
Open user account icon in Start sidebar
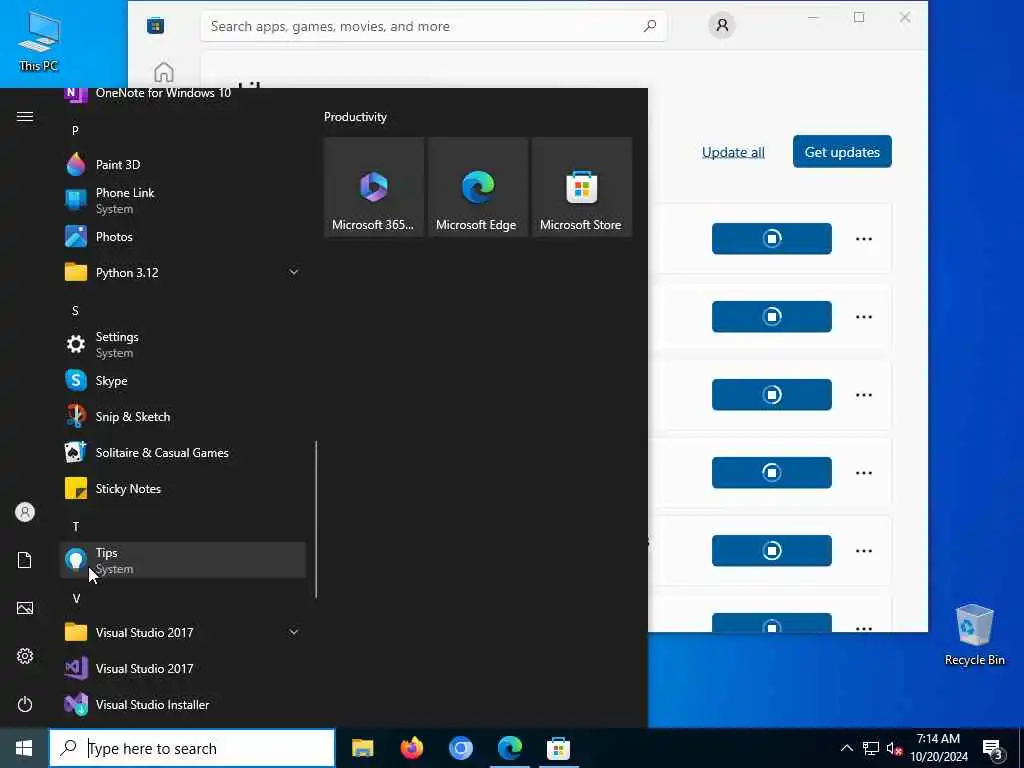coord(25,512)
